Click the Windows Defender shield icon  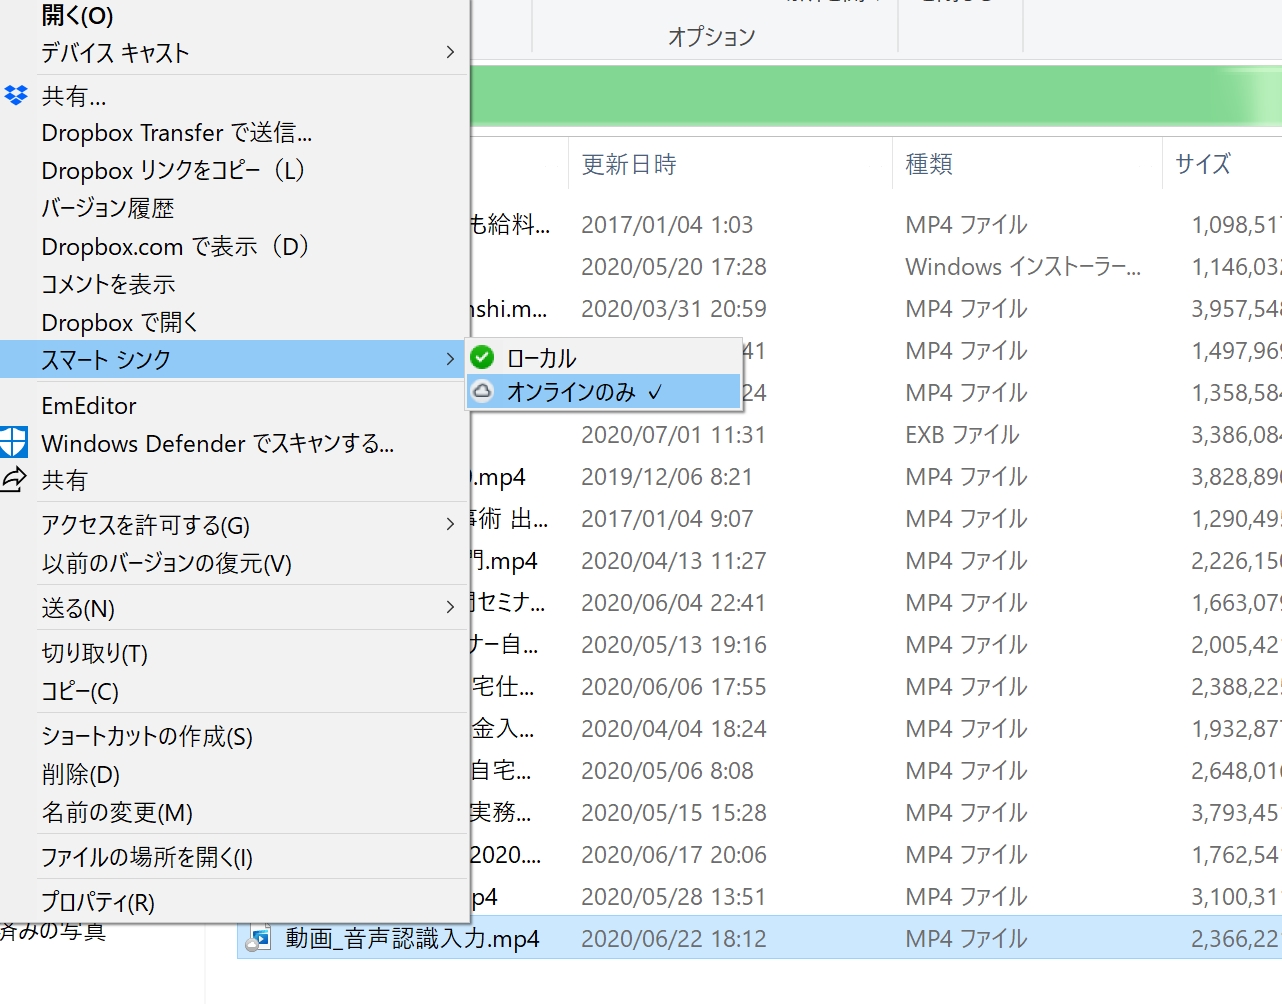[14, 442]
